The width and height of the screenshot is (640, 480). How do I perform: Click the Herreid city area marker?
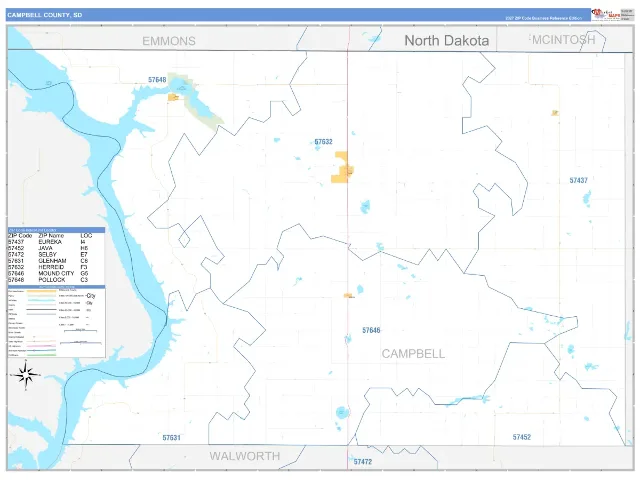[x=342, y=167]
